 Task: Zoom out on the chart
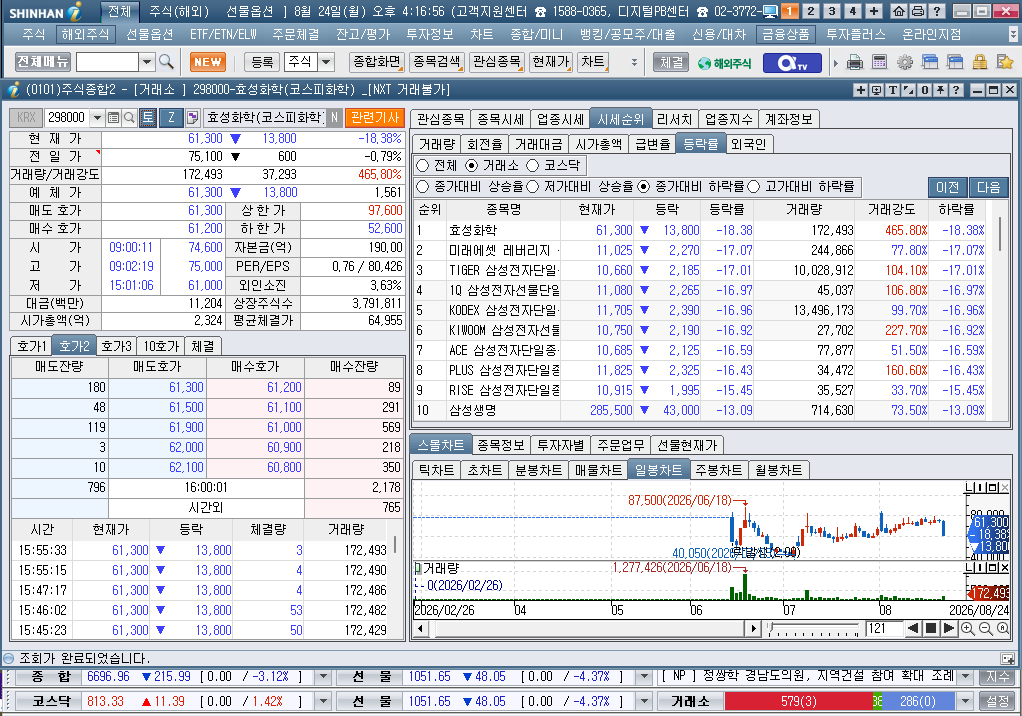coord(986,629)
